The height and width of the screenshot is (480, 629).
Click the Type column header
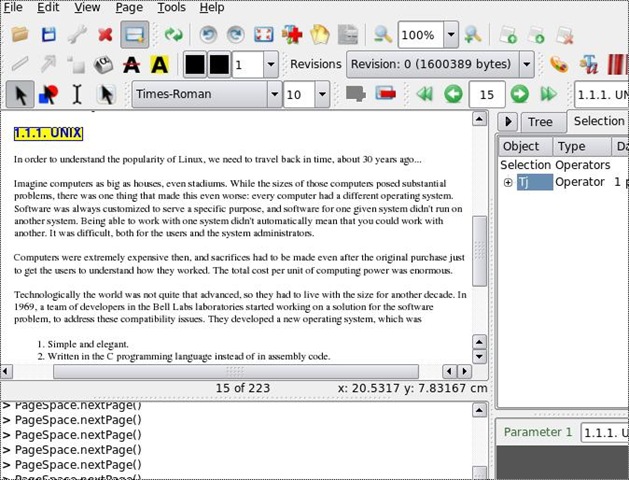pos(582,146)
